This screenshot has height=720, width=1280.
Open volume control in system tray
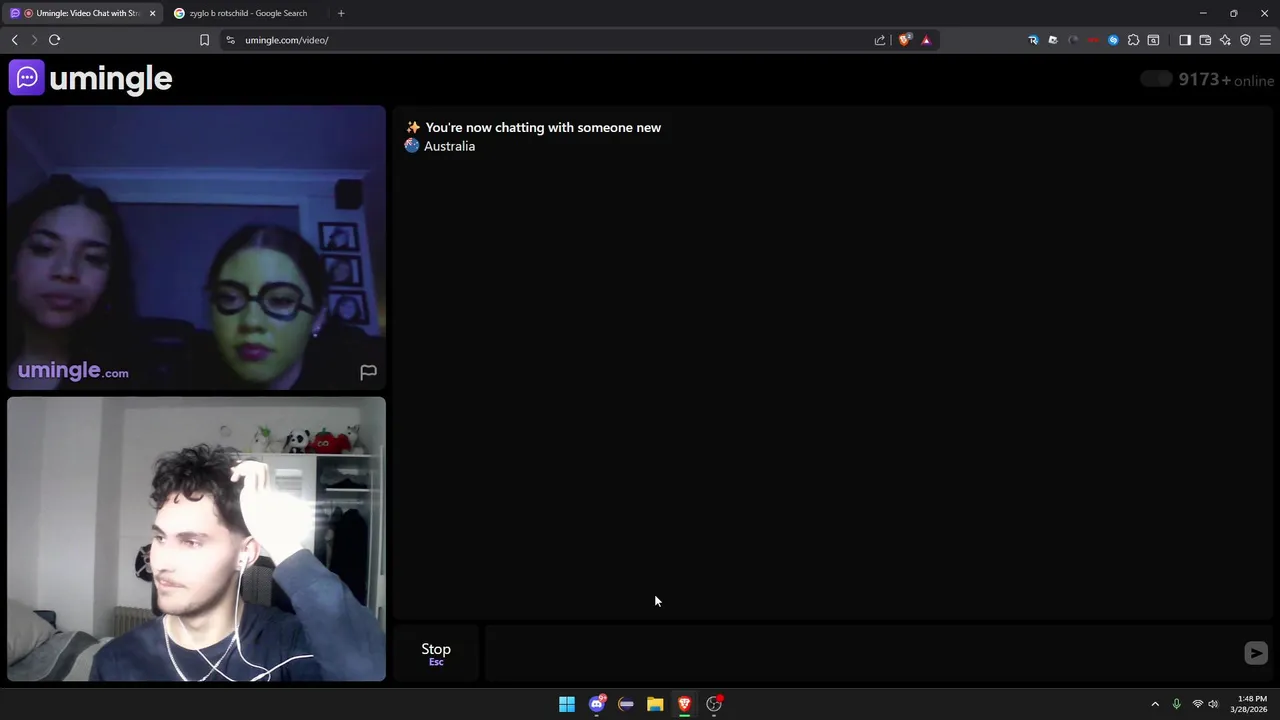(1213, 704)
